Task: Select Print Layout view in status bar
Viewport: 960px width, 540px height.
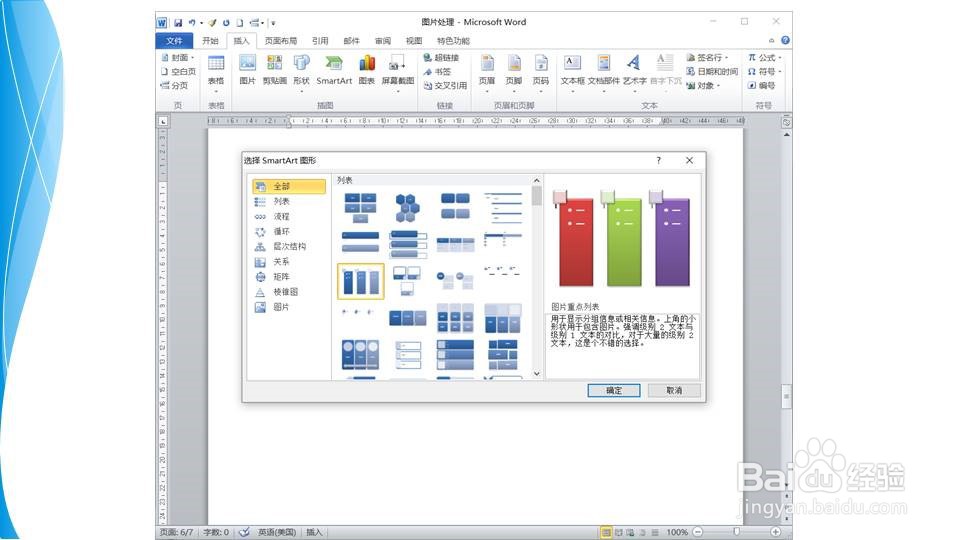Action: point(606,532)
